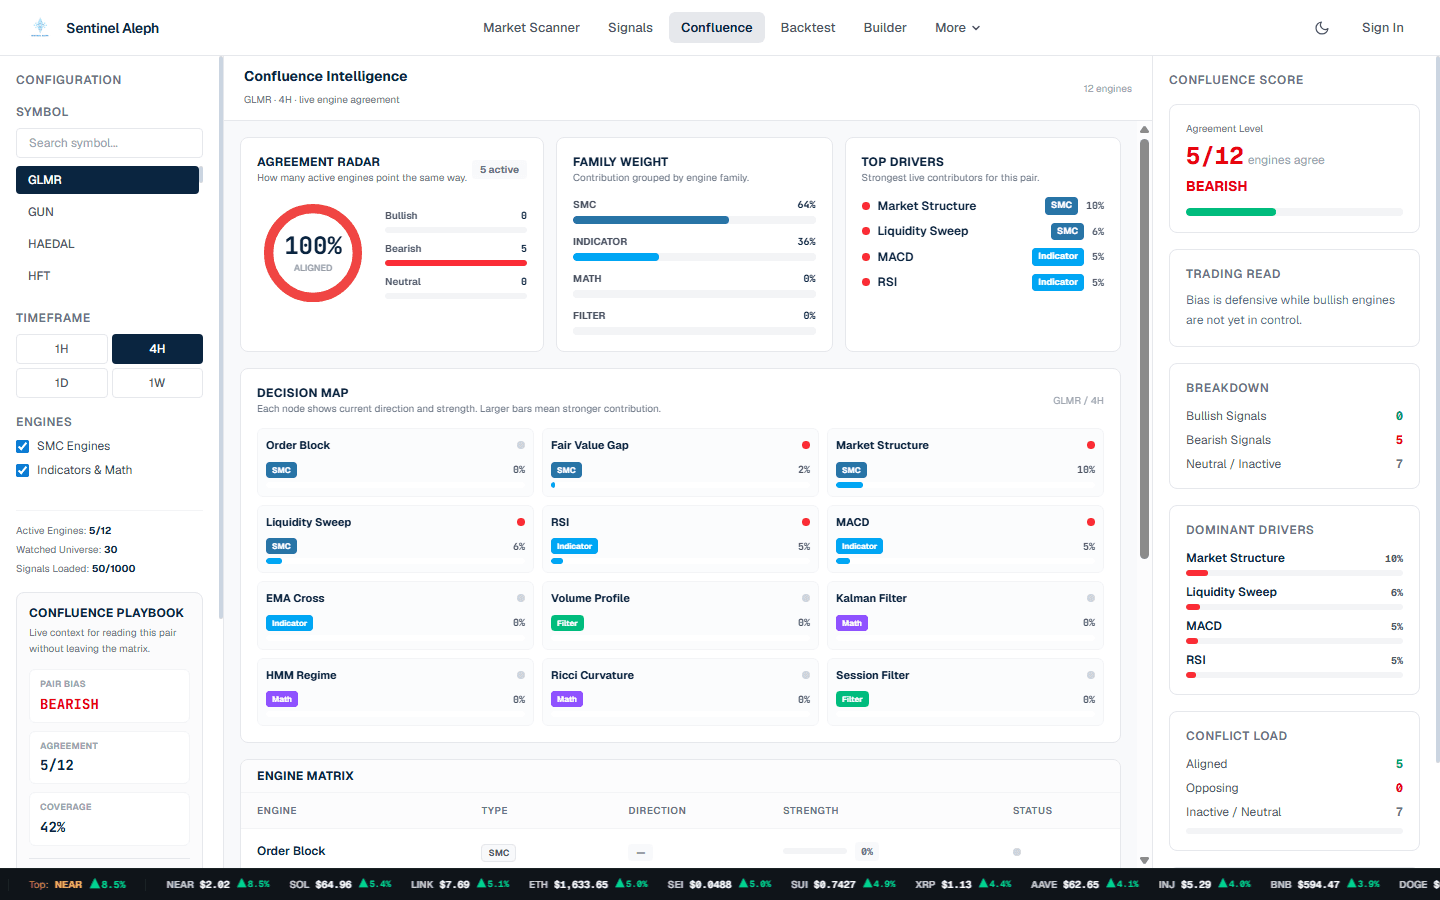
Task: Click the MACD red dot in Top Drivers
Action: point(866,257)
